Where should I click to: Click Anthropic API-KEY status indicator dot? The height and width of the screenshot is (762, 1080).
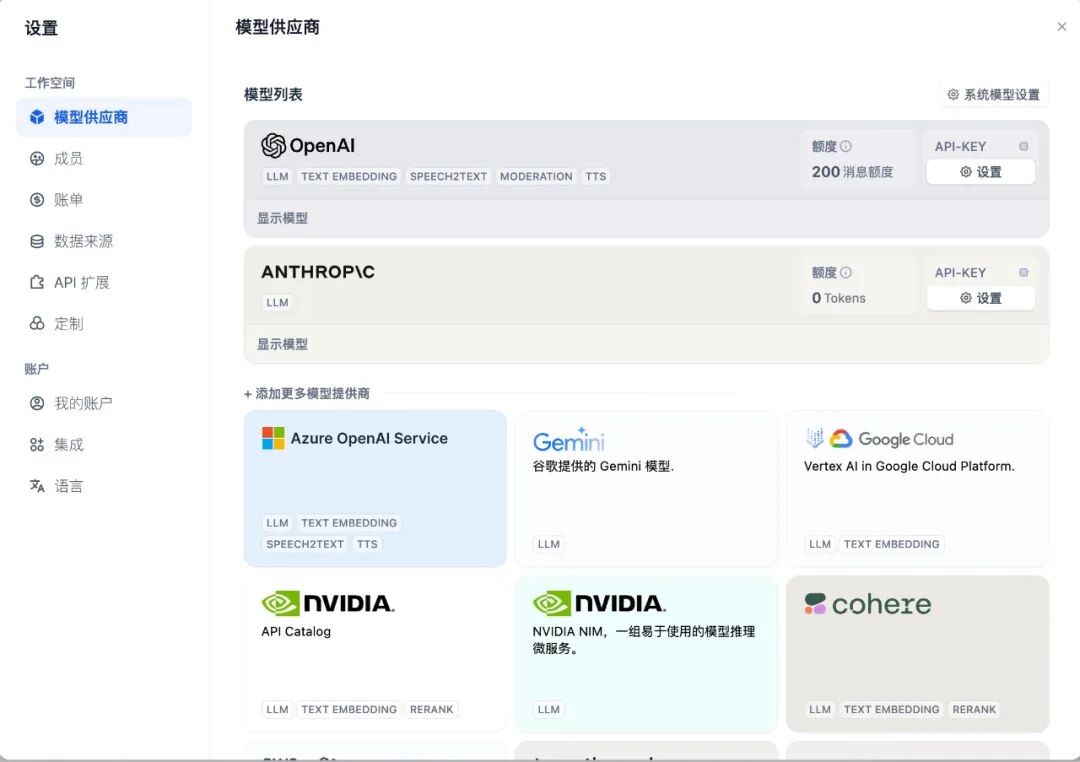[1023, 272]
